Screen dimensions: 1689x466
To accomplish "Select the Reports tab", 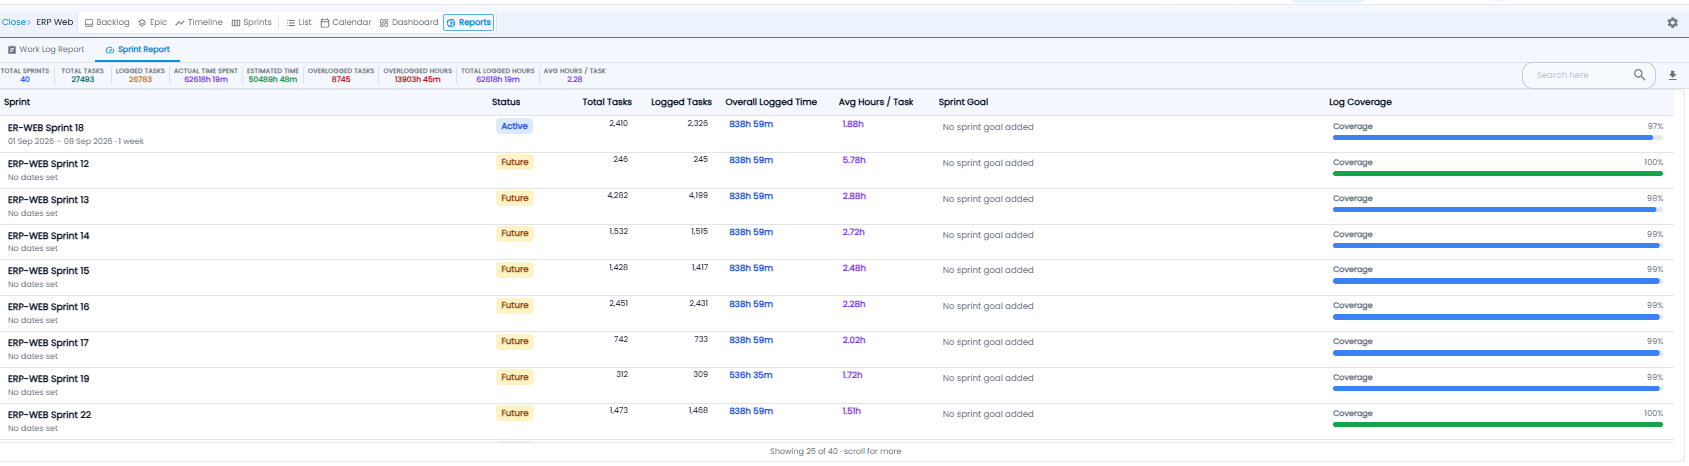I will pos(469,22).
